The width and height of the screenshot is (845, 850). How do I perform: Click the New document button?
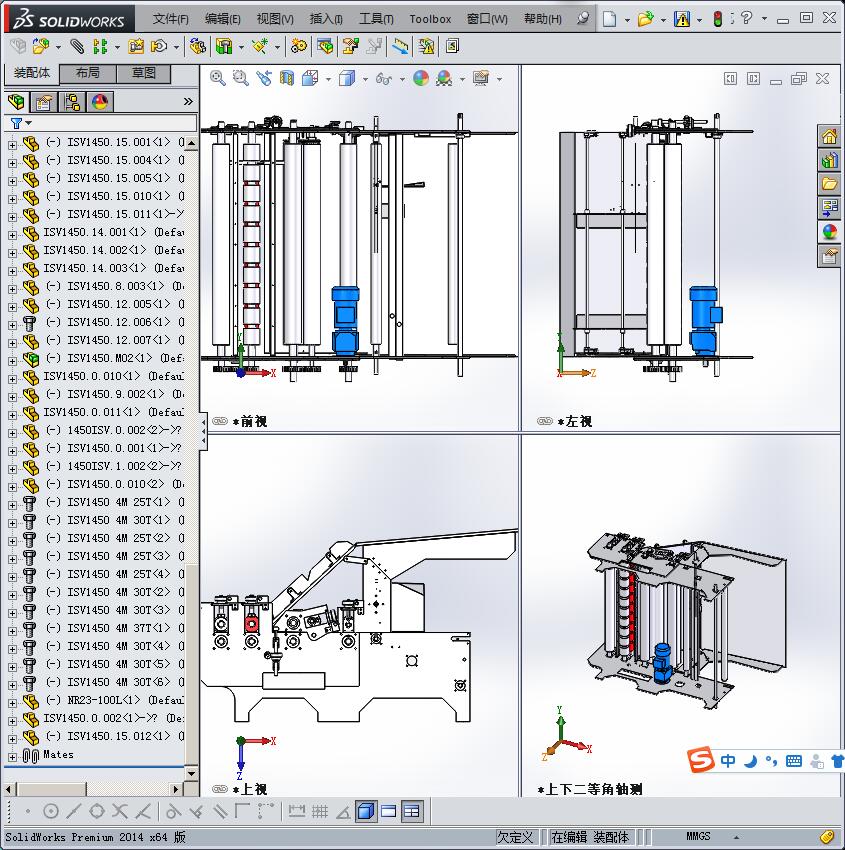click(x=610, y=19)
